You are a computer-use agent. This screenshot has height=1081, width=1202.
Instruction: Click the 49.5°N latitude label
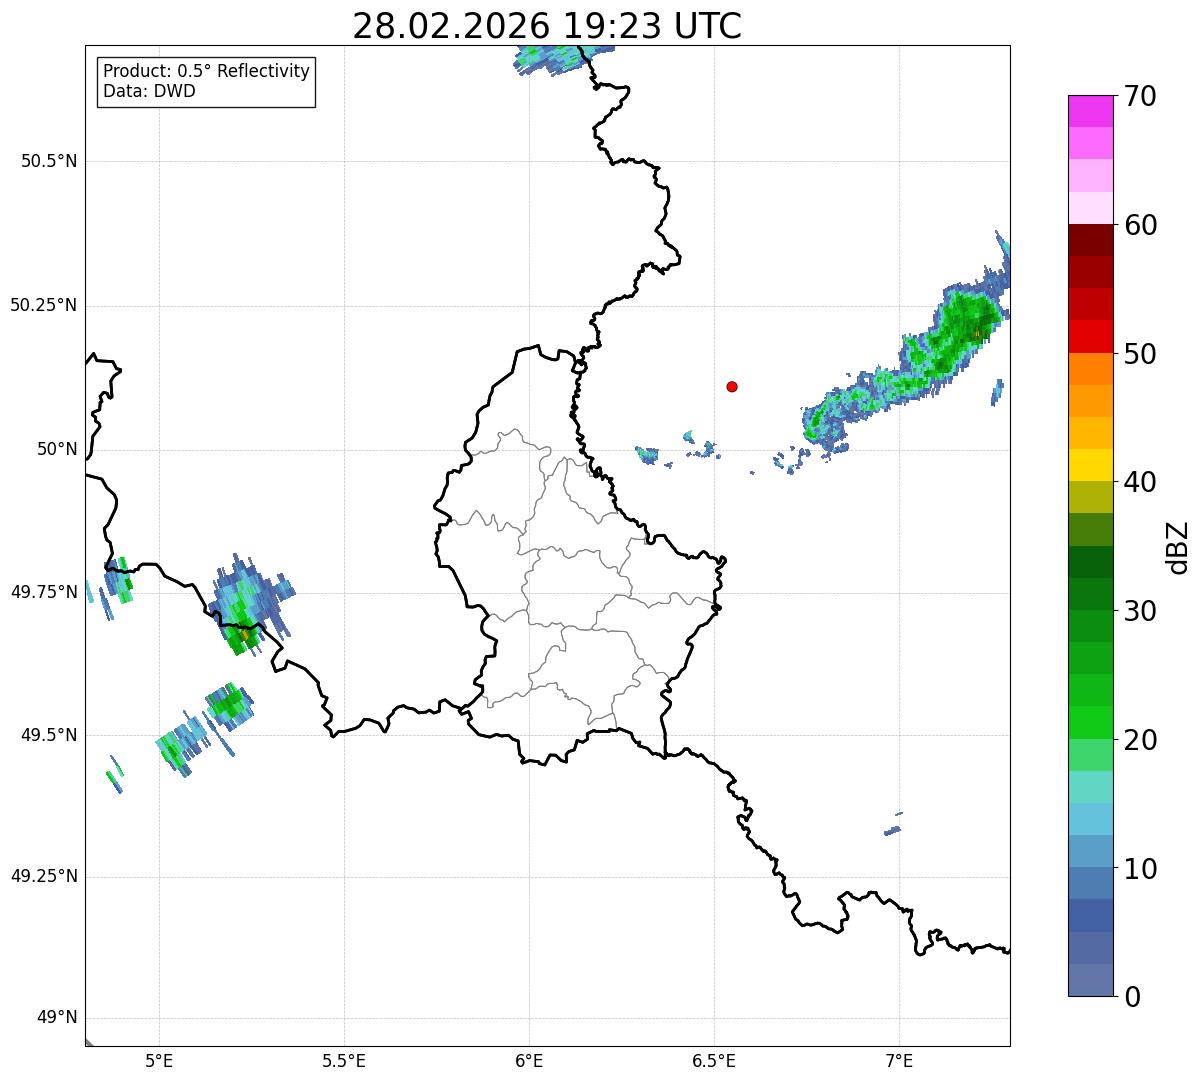(x=49, y=735)
